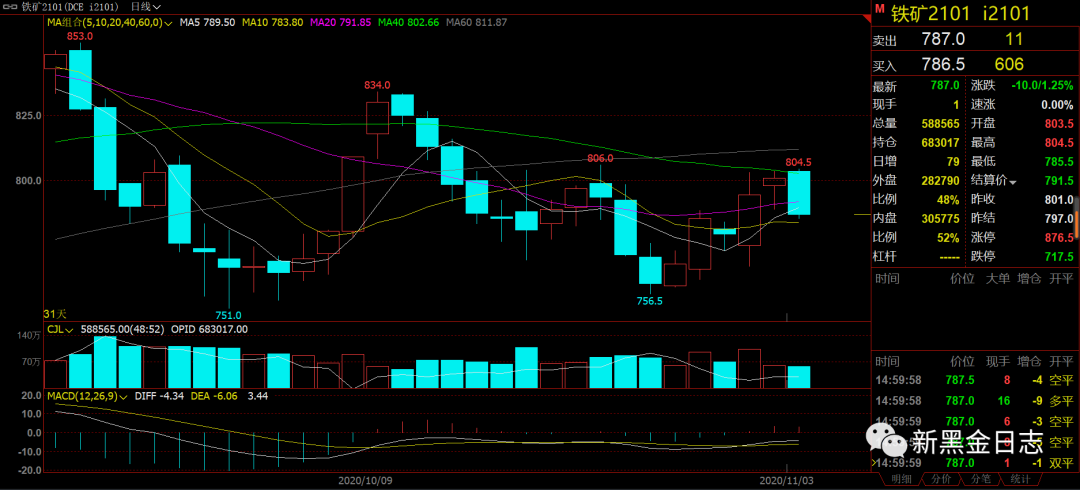Click the 834.0 peak price label

coord(377,85)
